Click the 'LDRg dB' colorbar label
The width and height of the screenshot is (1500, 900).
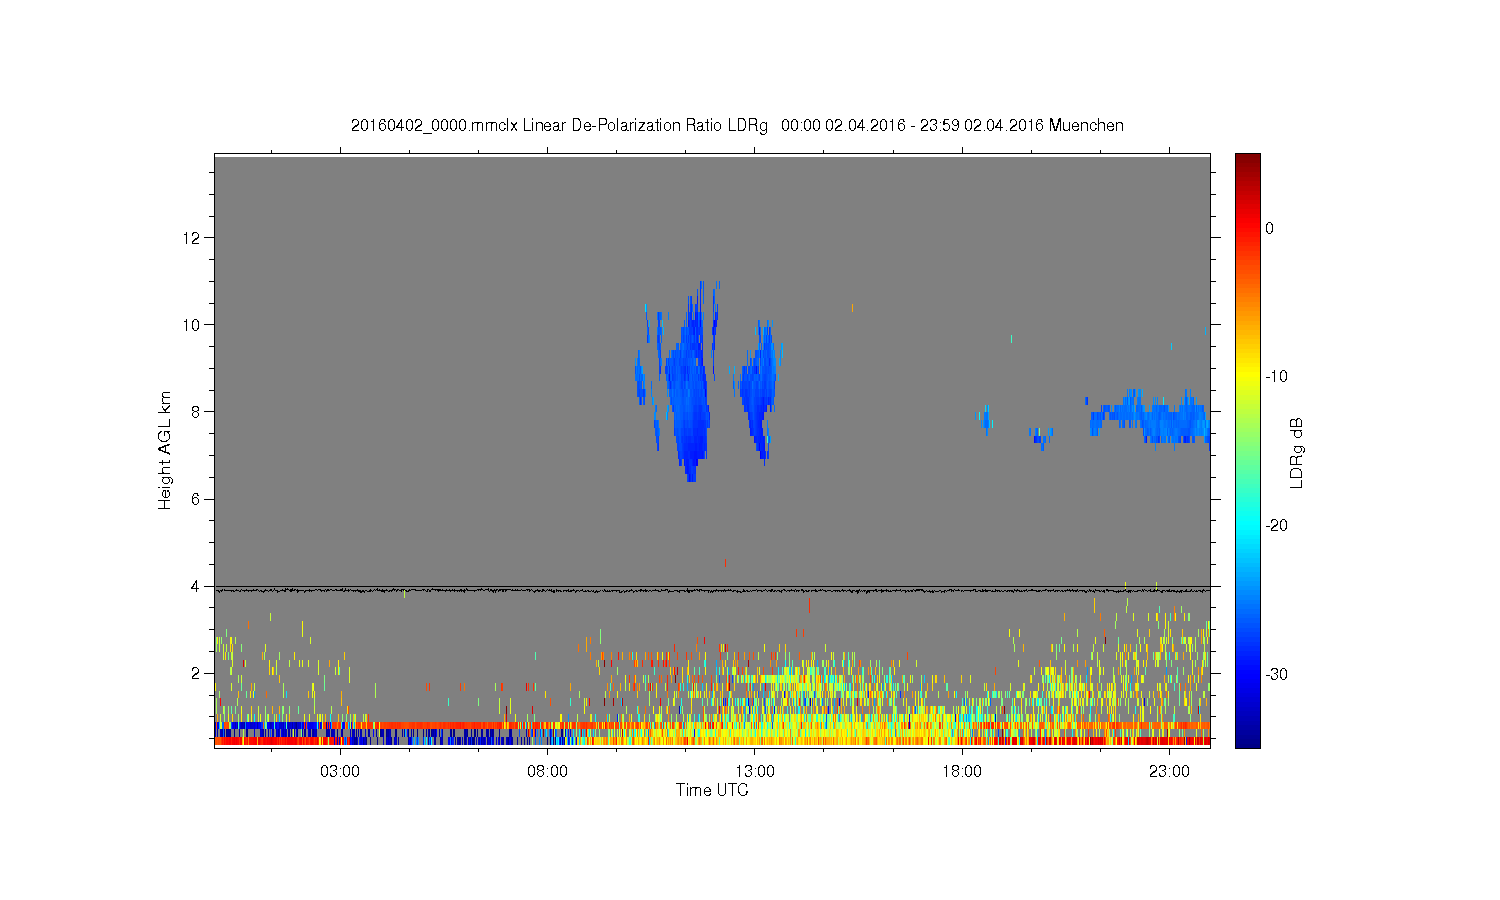(1297, 452)
